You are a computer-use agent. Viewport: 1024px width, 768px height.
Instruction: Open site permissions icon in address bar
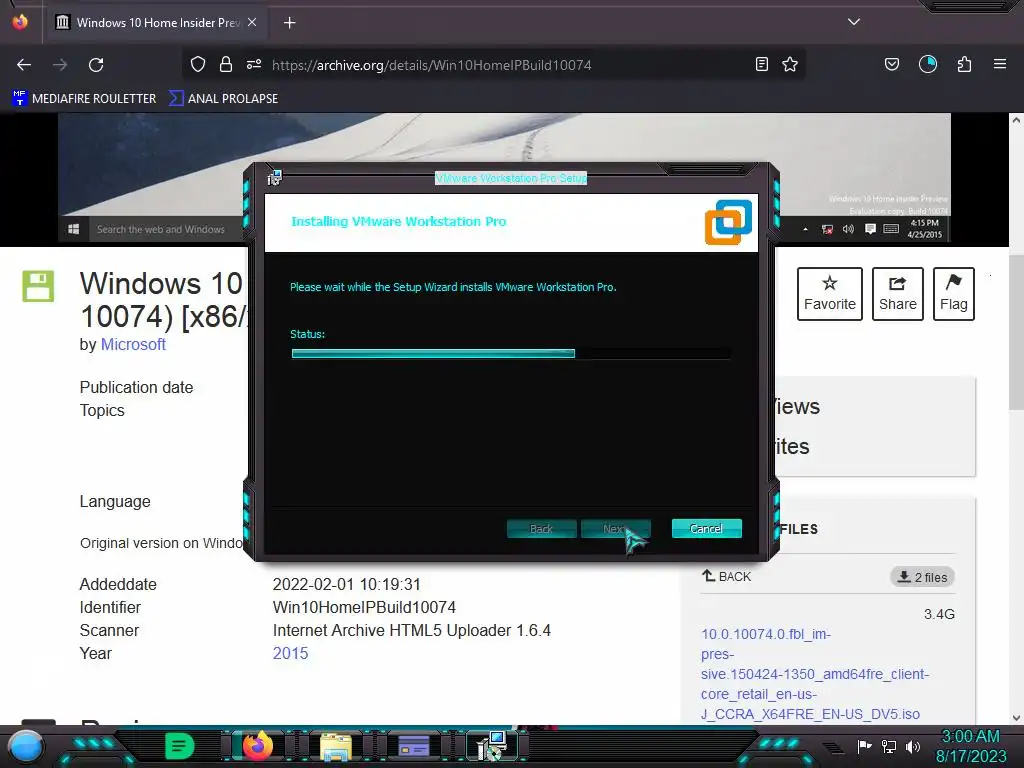pos(254,64)
